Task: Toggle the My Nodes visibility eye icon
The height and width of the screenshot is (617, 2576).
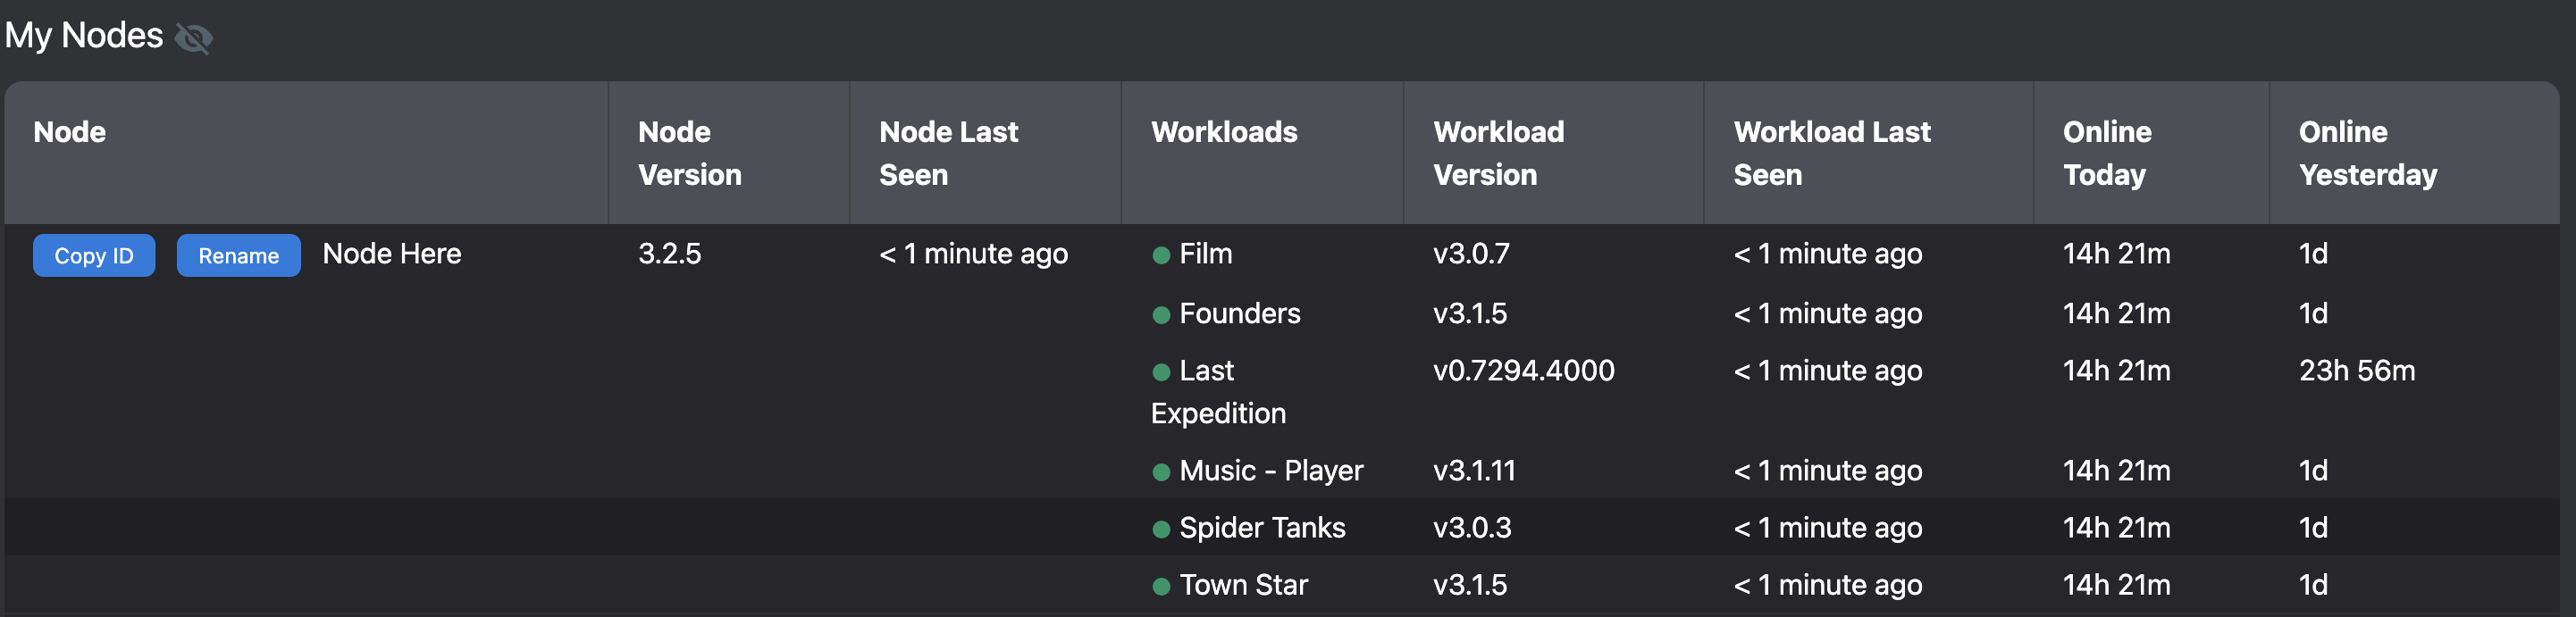Action: 193,38
